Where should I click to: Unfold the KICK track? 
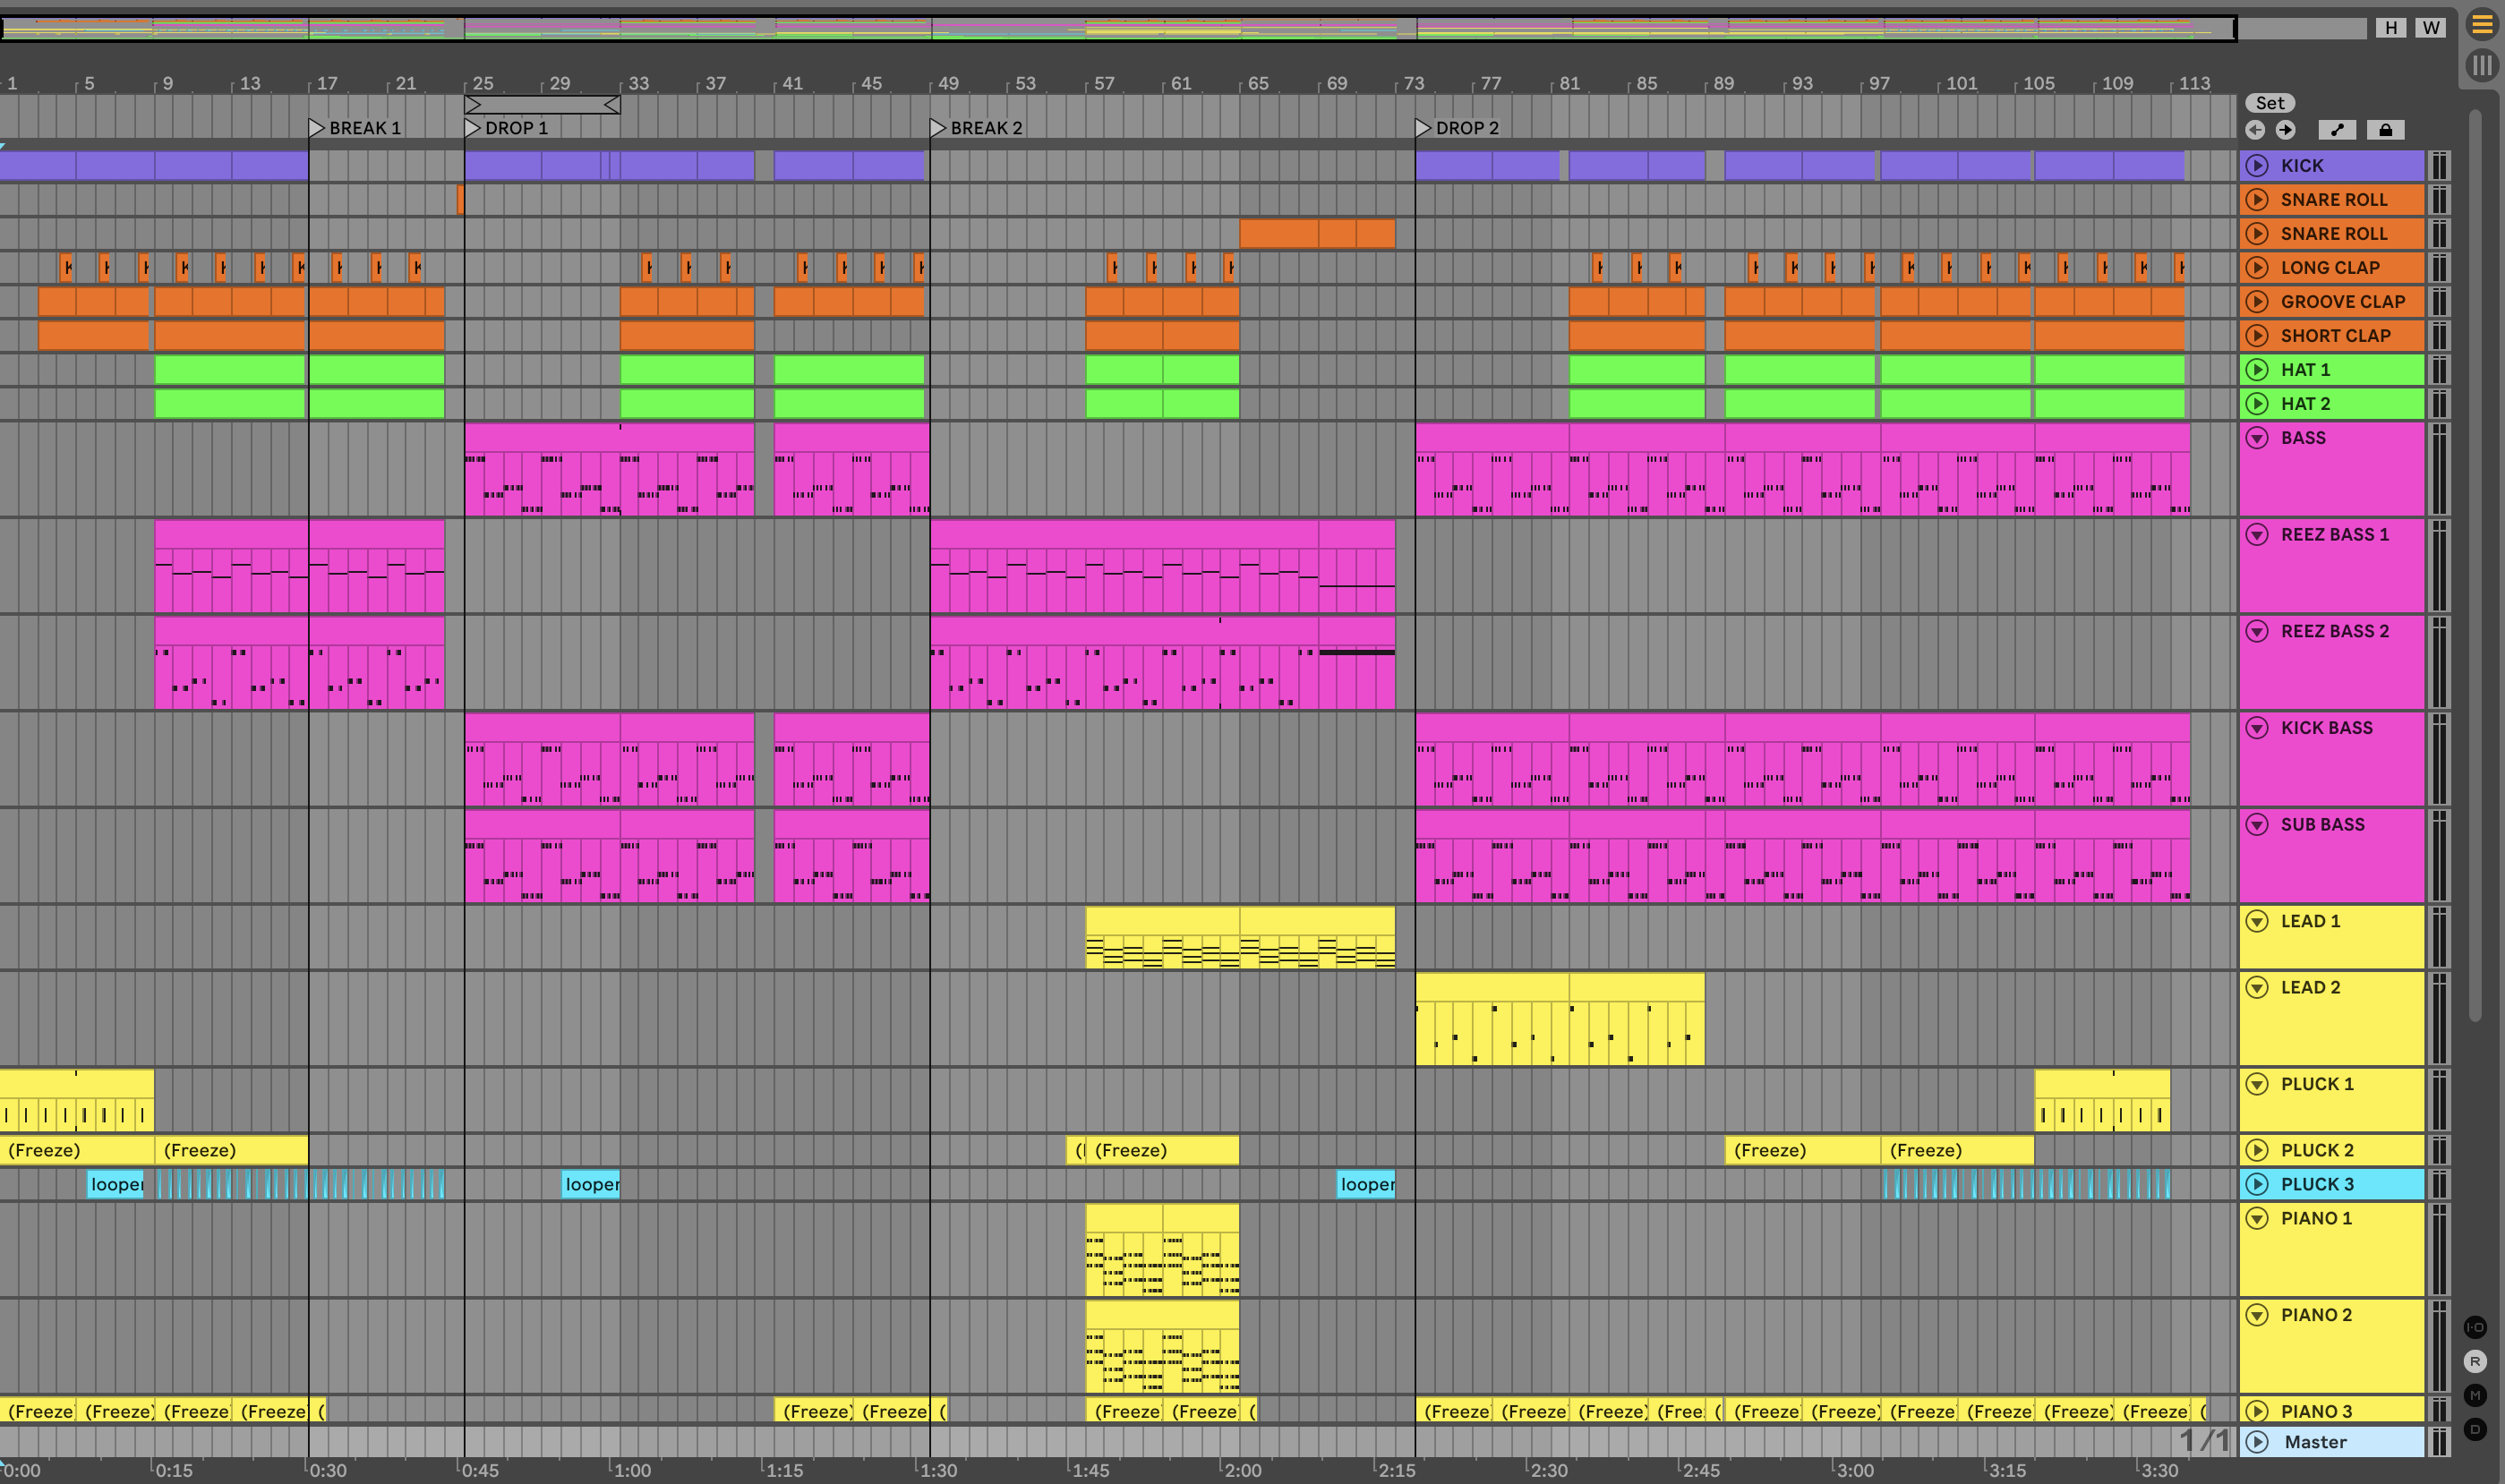(x=2257, y=166)
